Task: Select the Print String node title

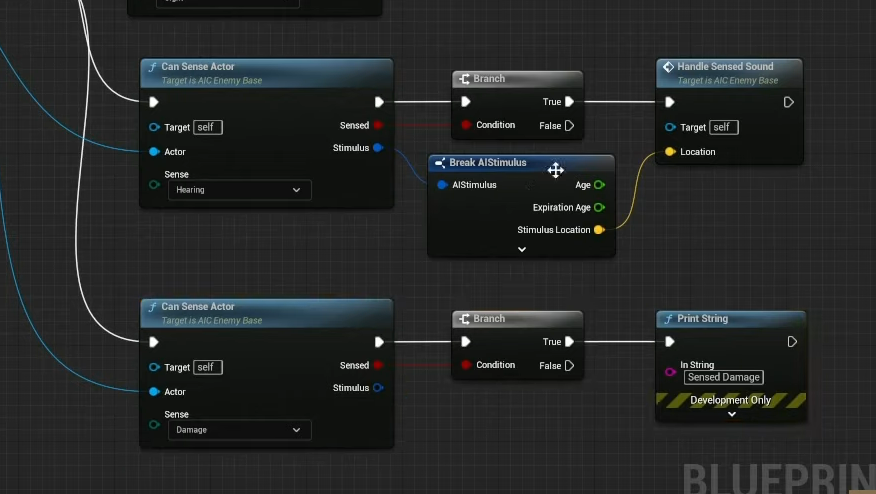Action: click(x=702, y=319)
